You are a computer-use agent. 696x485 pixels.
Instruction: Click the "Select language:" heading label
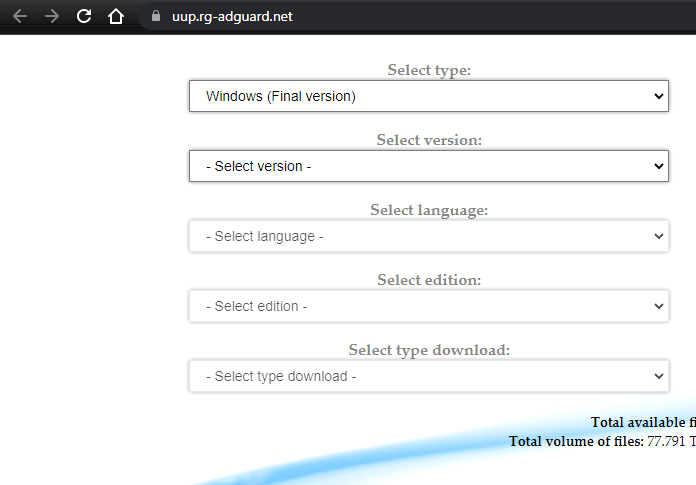429,210
